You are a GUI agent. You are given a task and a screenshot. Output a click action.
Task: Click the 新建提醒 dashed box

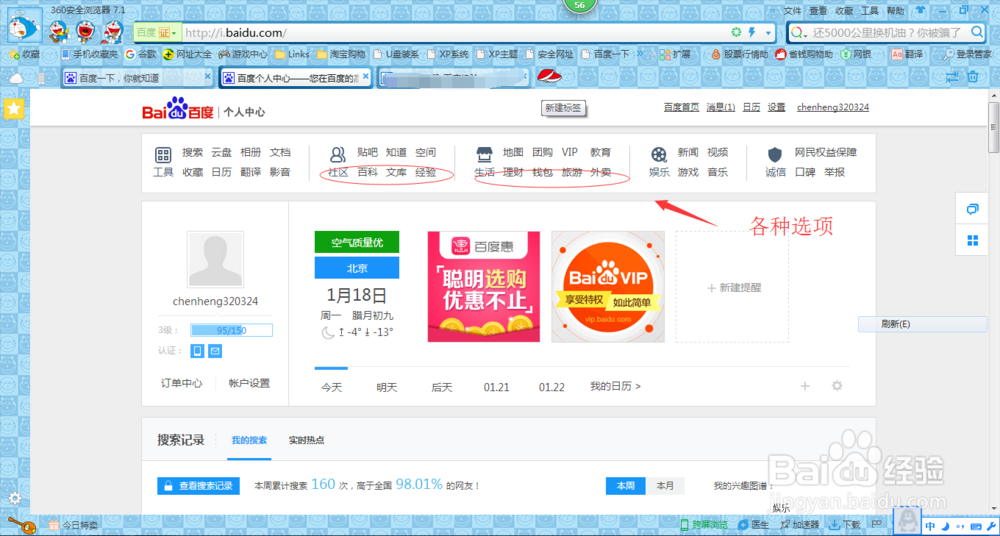coord(733,287)
